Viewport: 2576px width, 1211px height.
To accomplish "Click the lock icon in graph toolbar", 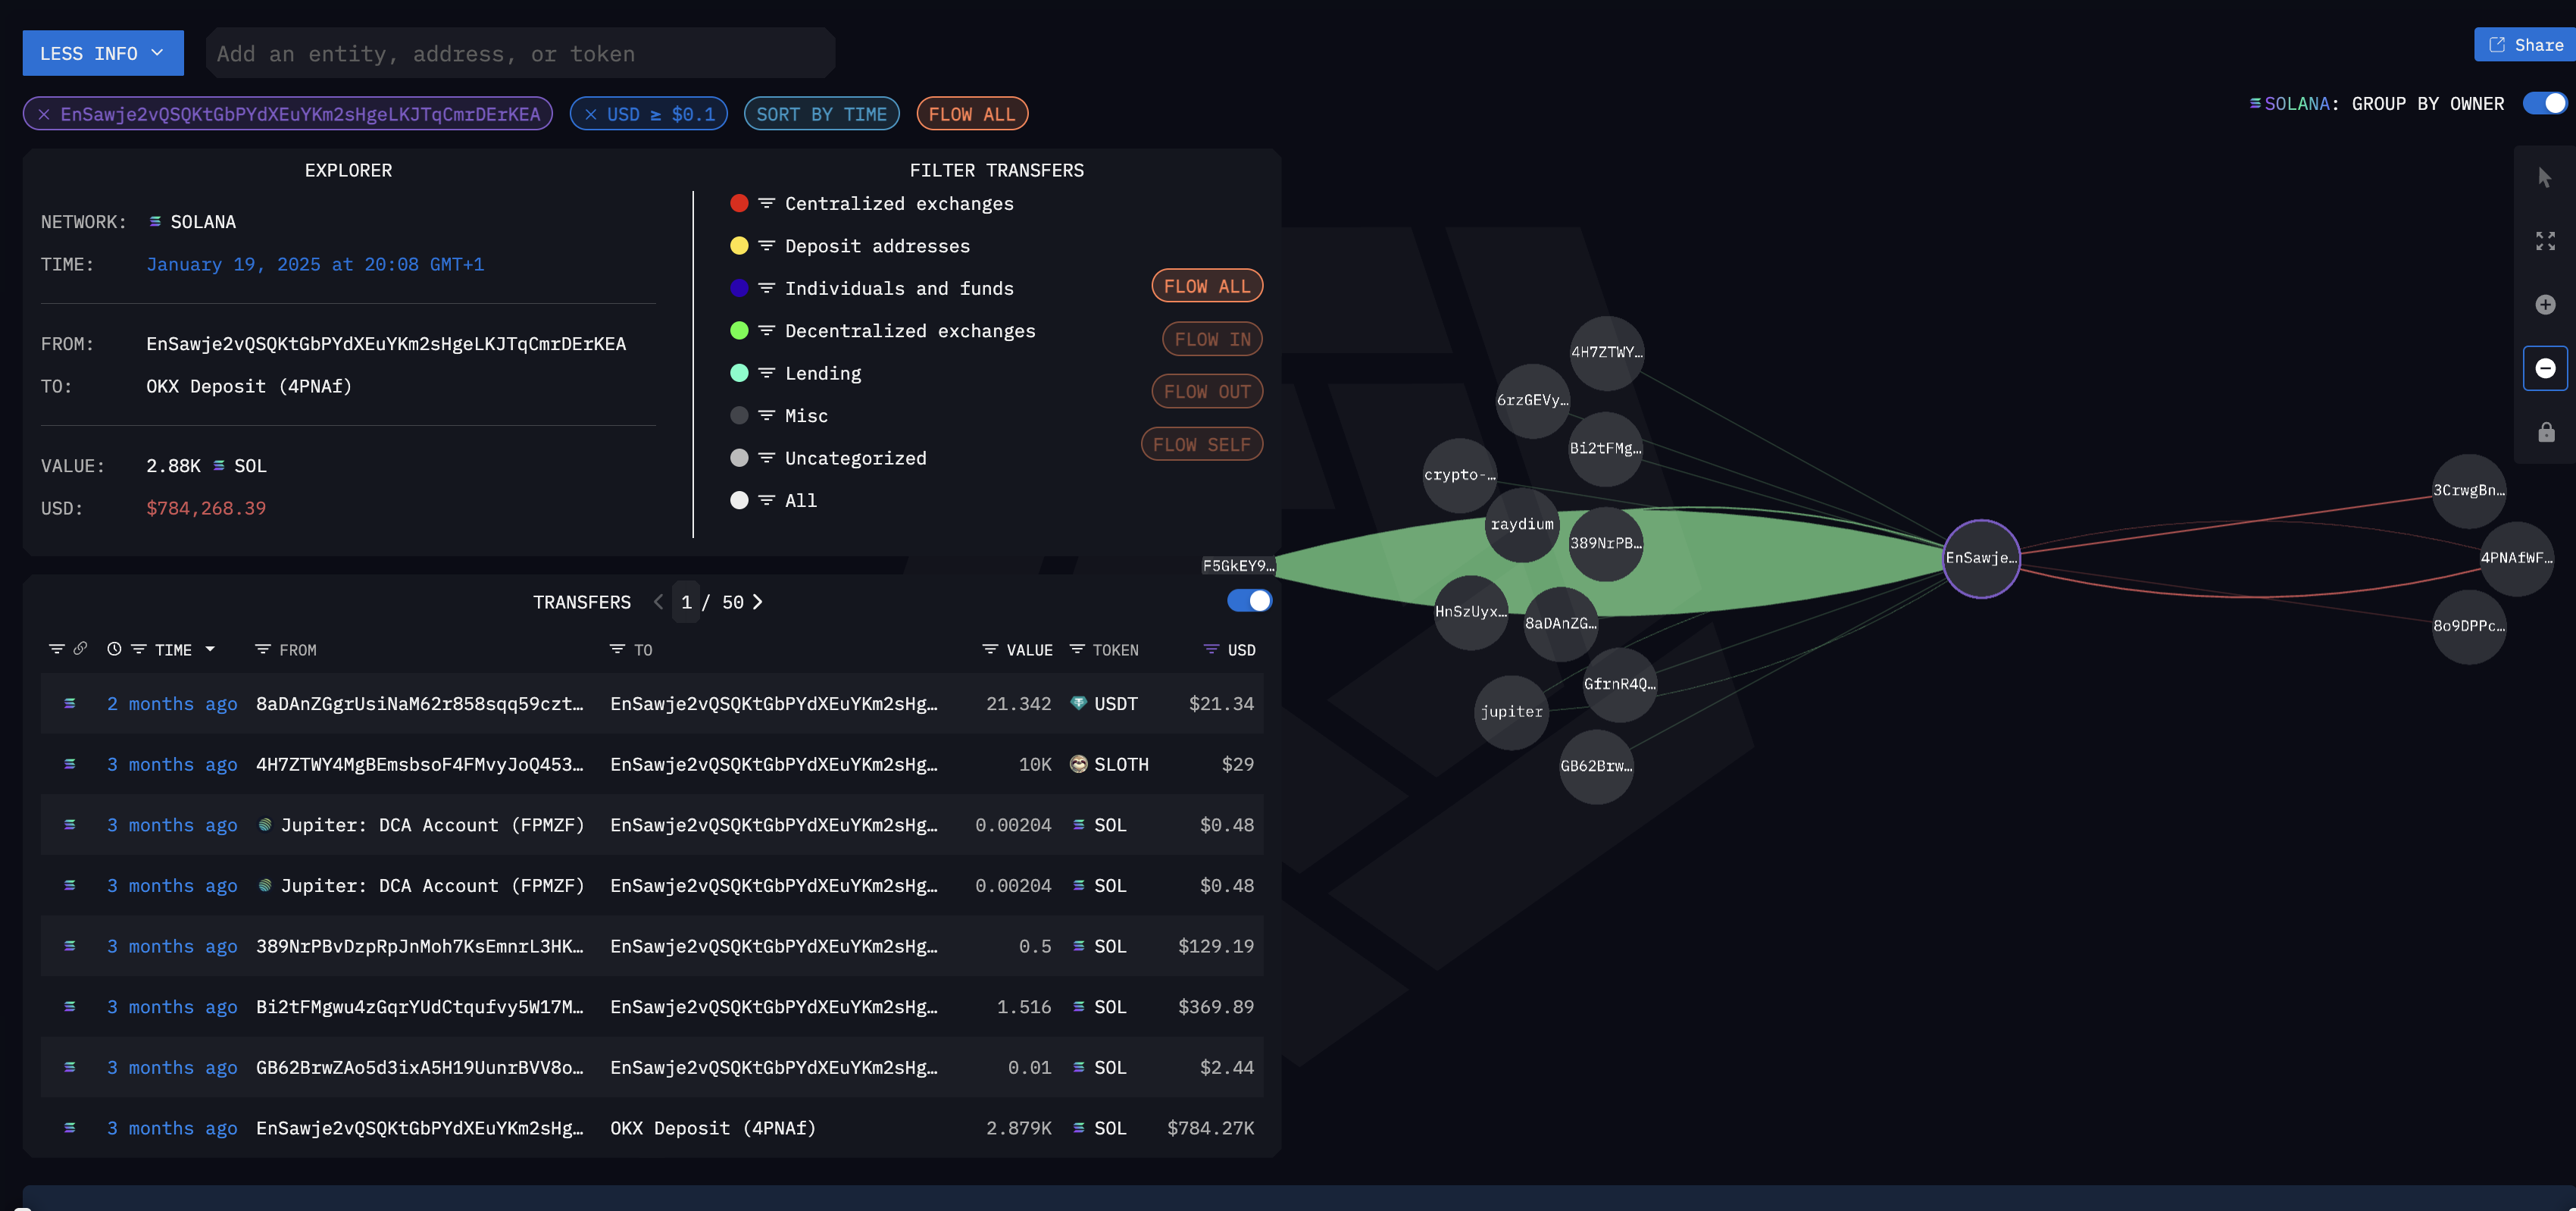I will click(2545, 432).
